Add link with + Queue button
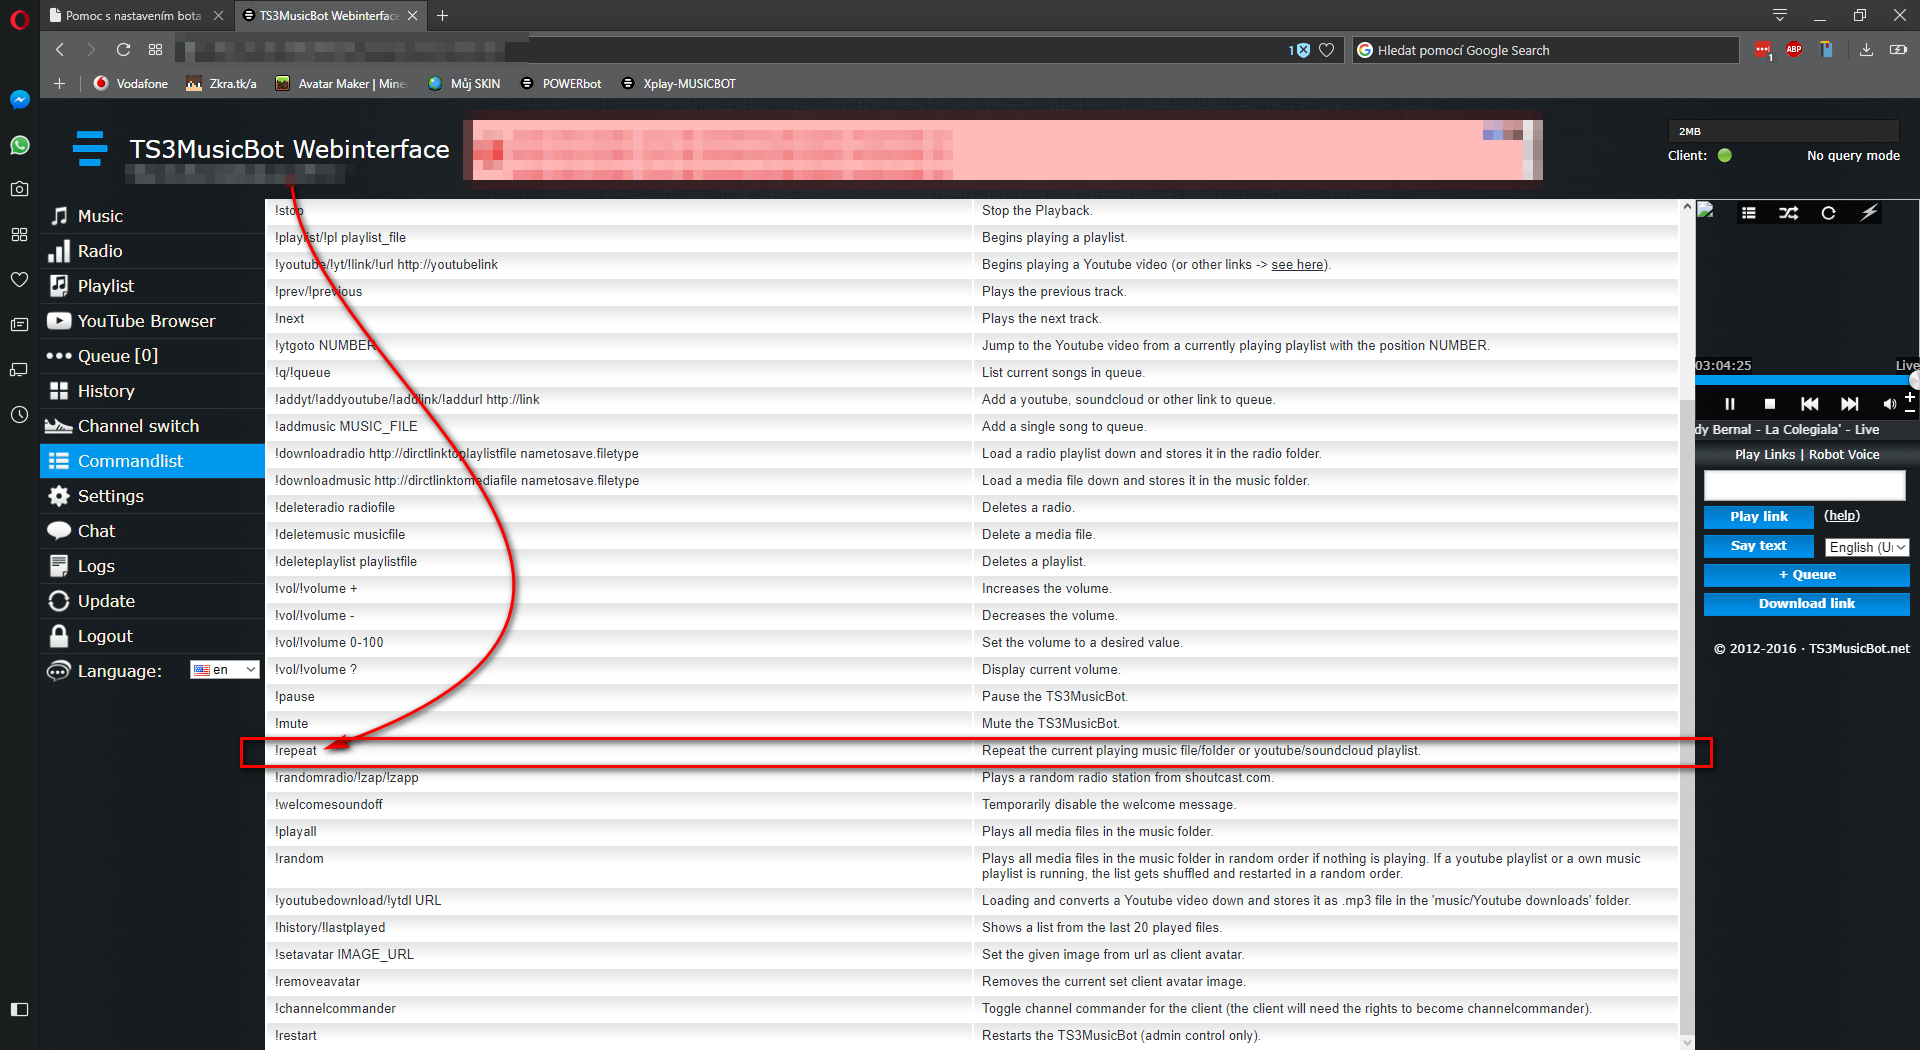The height and width of the screenshot is (1050, 1920). 1807,575
